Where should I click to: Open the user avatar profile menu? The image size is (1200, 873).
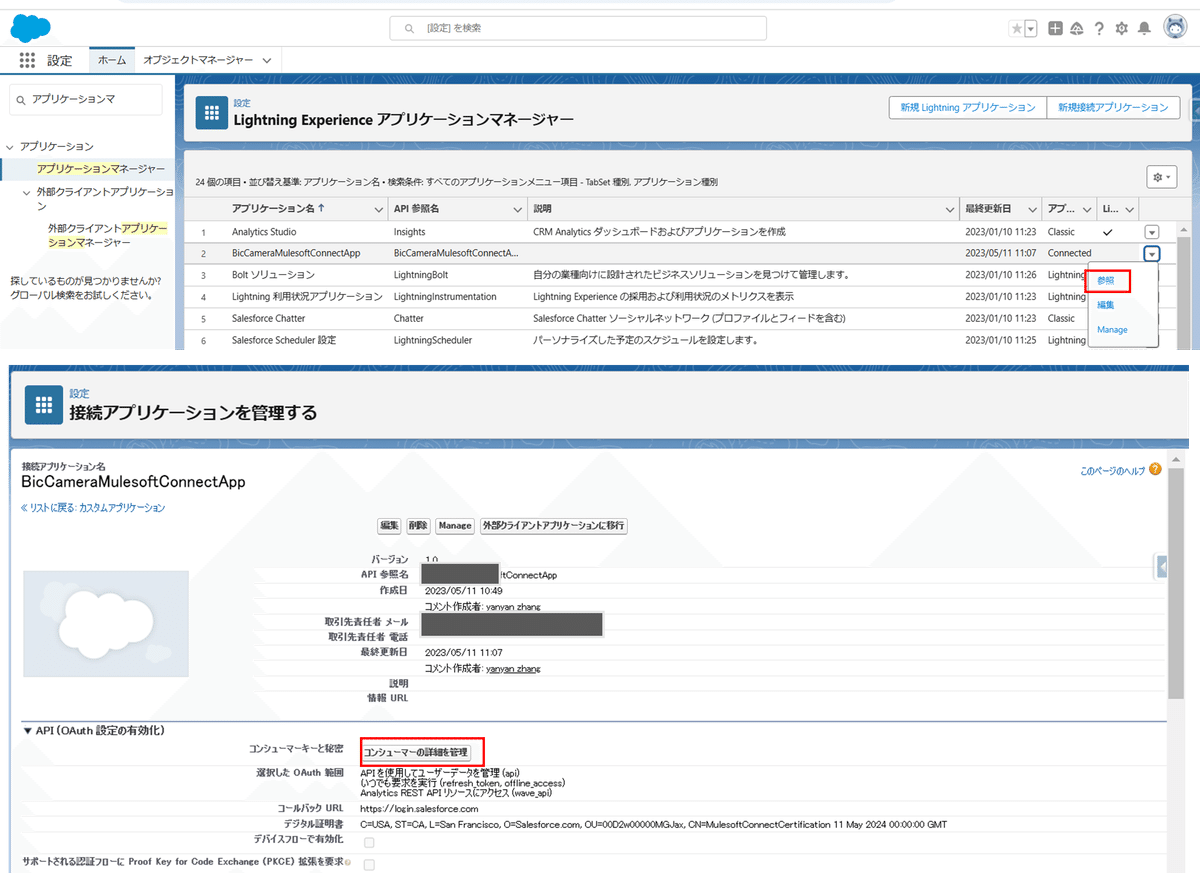tap(1176, 28)
